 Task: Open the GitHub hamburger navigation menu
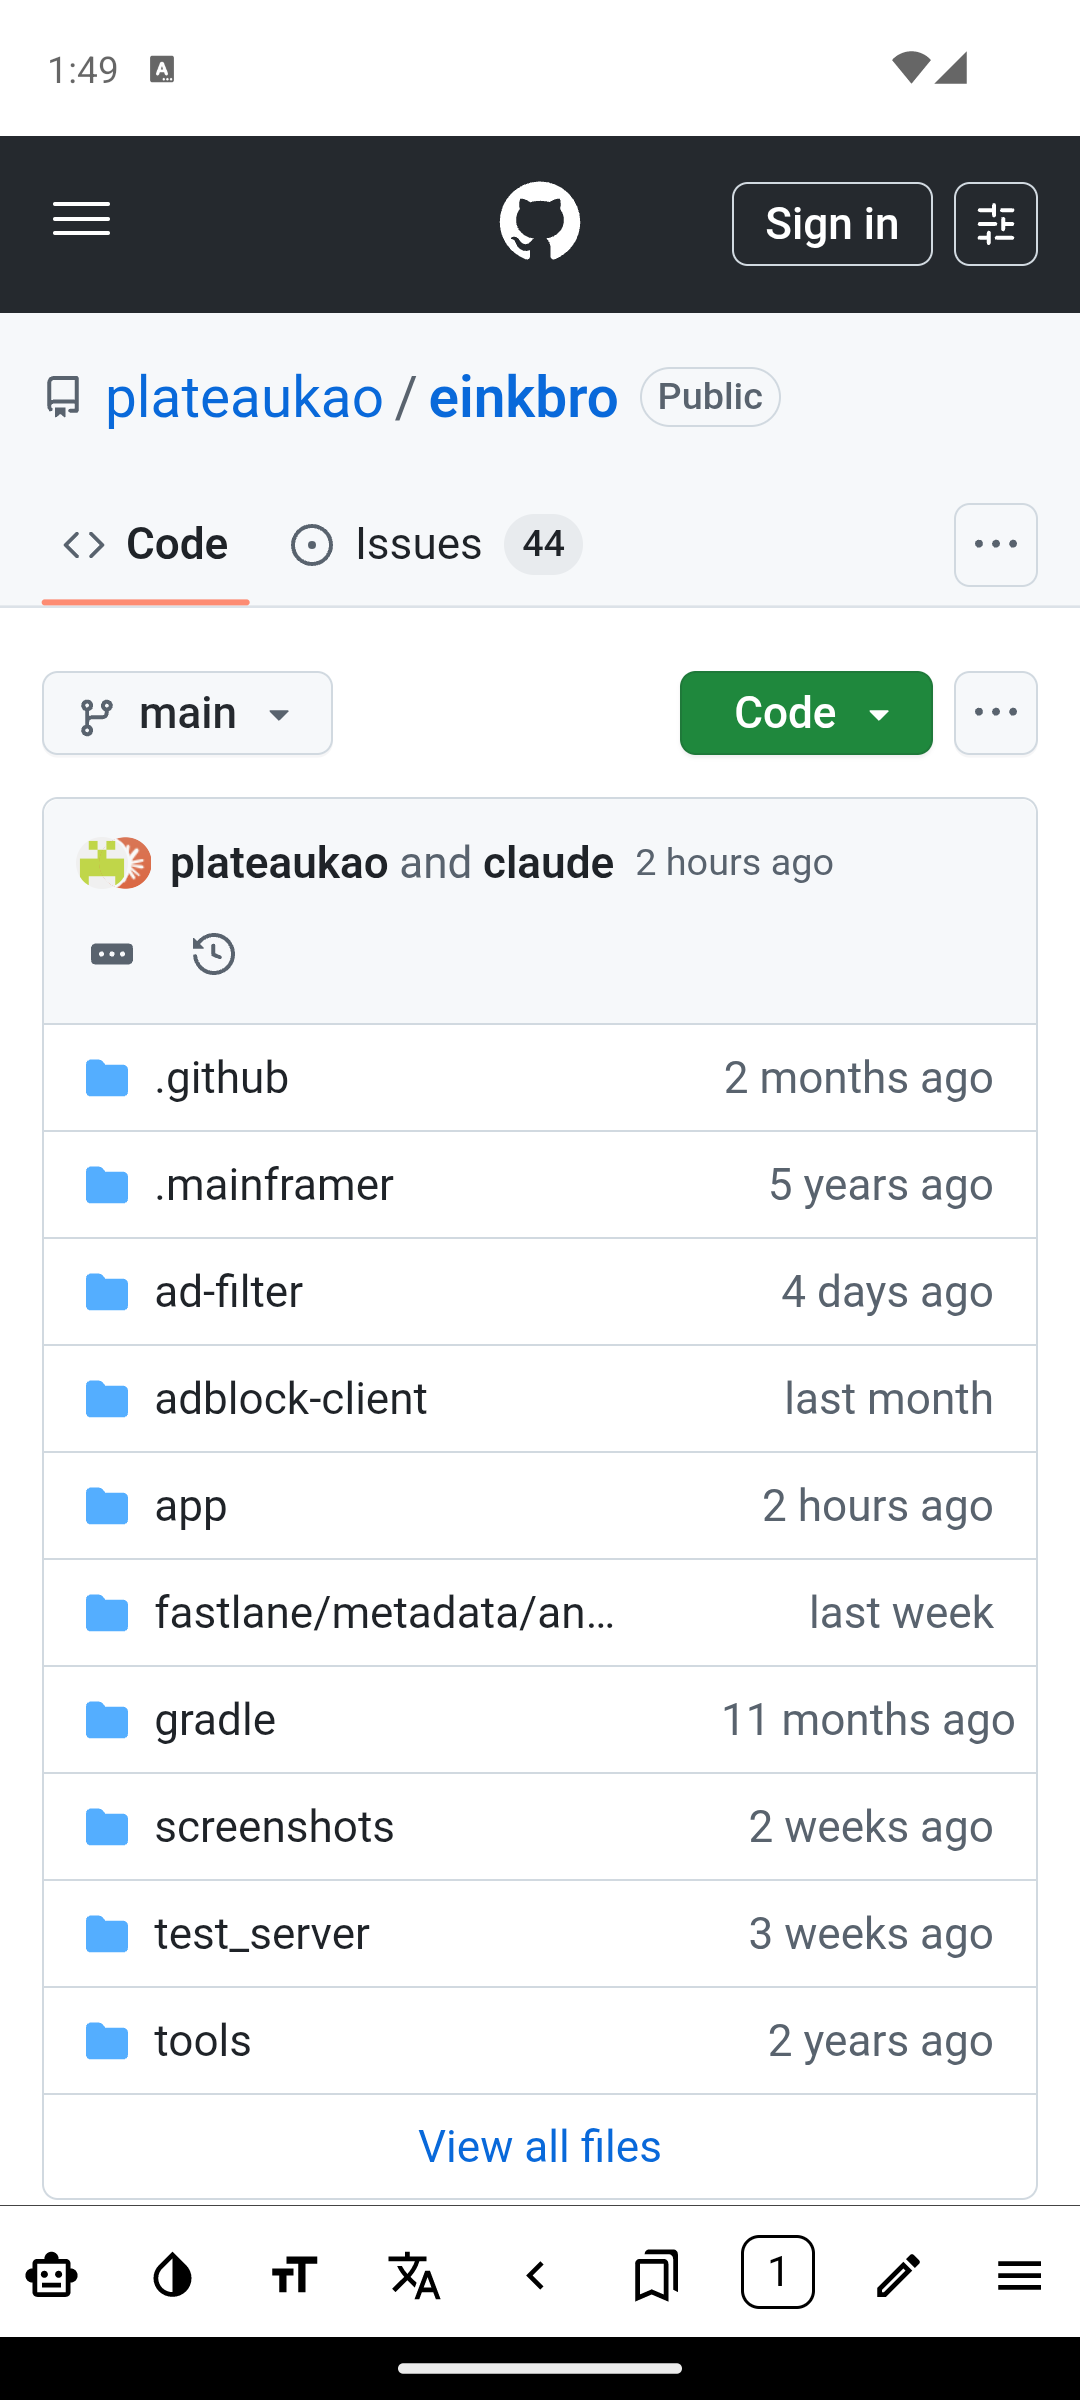[x=82, y=220]
